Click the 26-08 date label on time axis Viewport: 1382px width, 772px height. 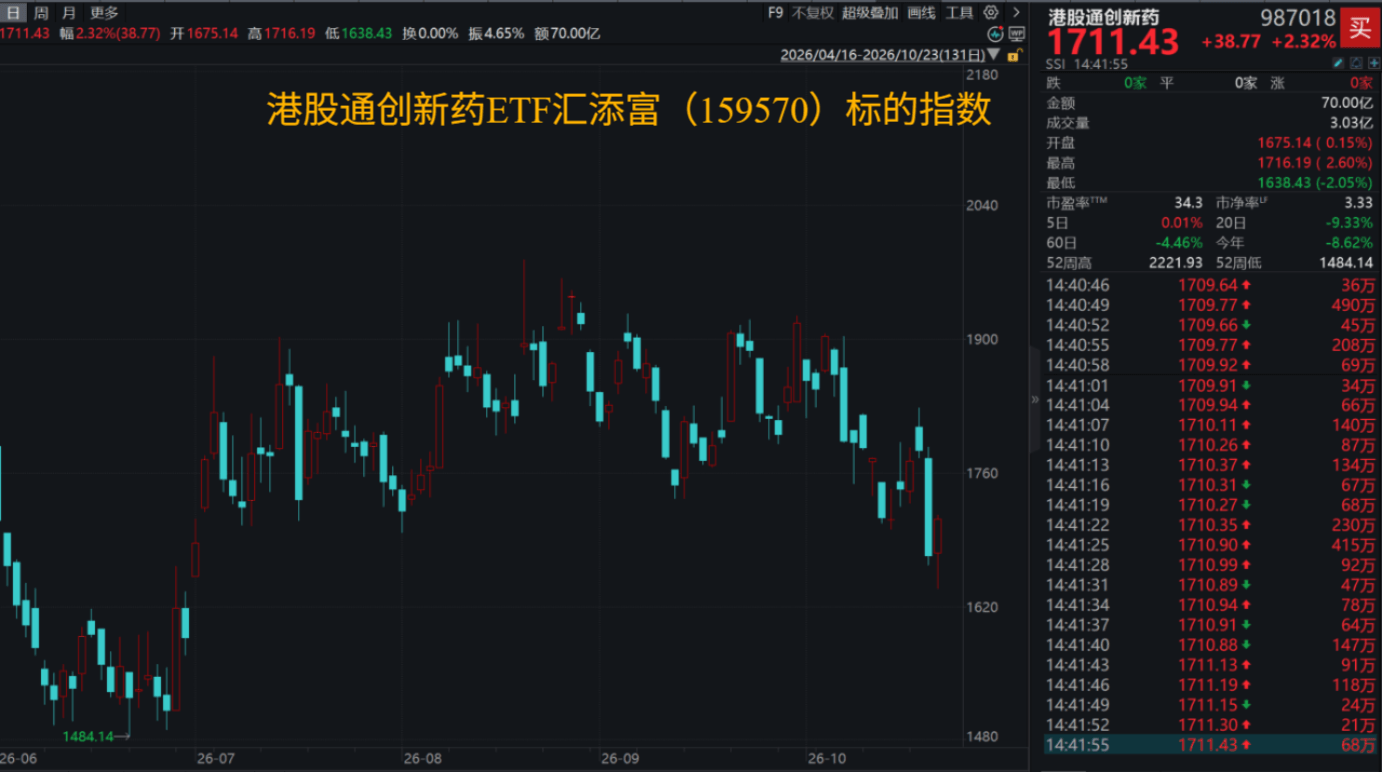(x=423, y=759)
